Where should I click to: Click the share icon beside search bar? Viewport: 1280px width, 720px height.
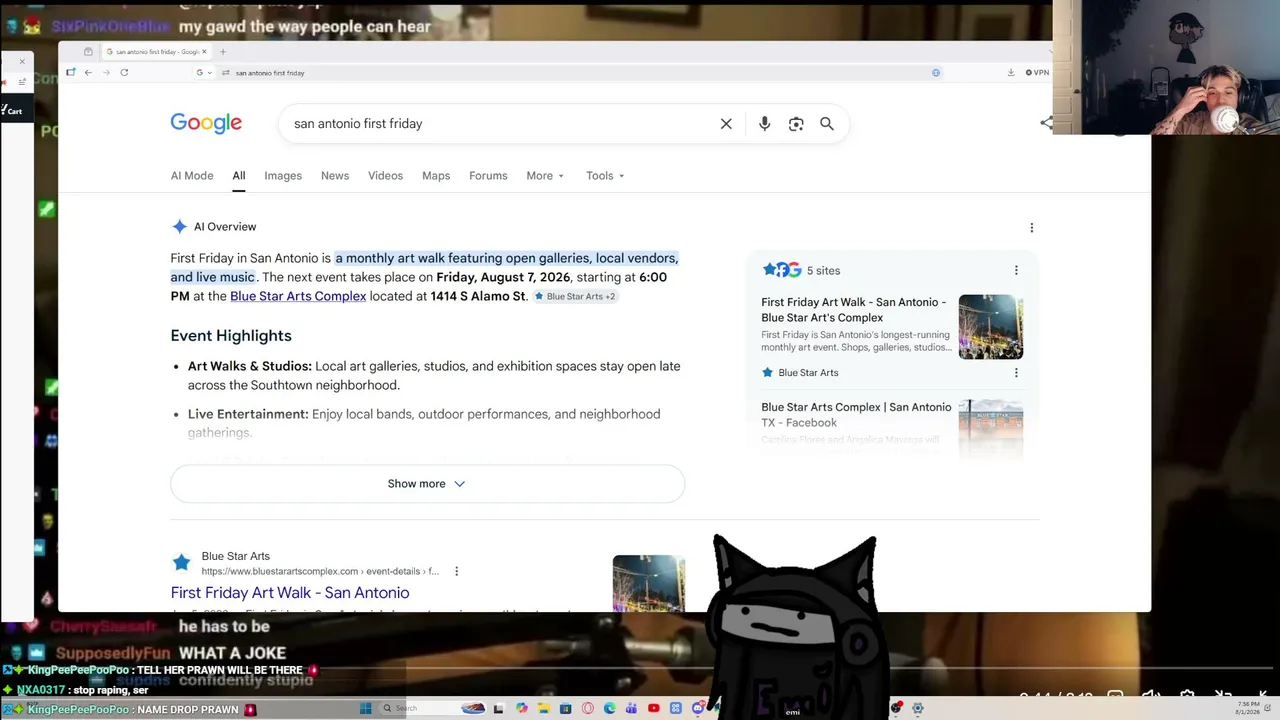coord(1046,123)
